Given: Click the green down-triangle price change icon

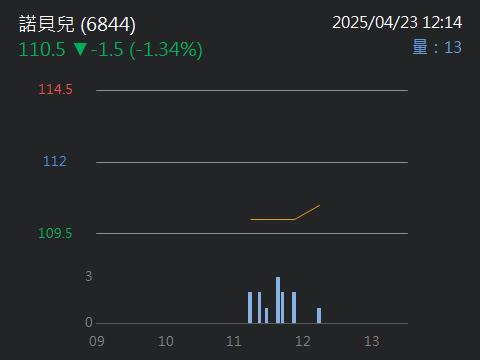Looking at the screenshot, I should (x=80, y=49).
